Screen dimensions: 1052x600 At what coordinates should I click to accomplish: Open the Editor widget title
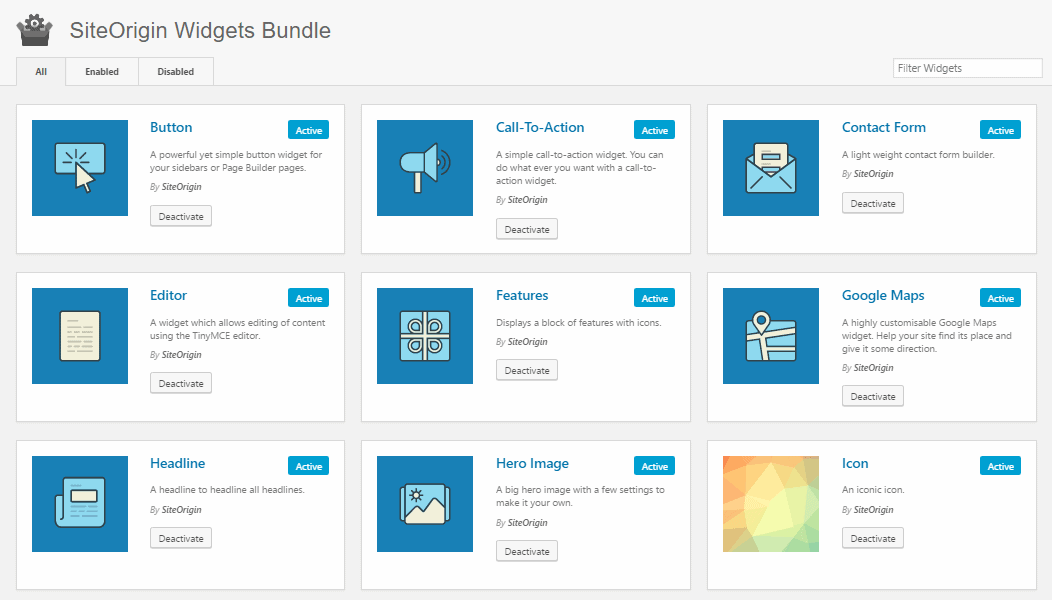pyautogui.click(x=168, y=295)
